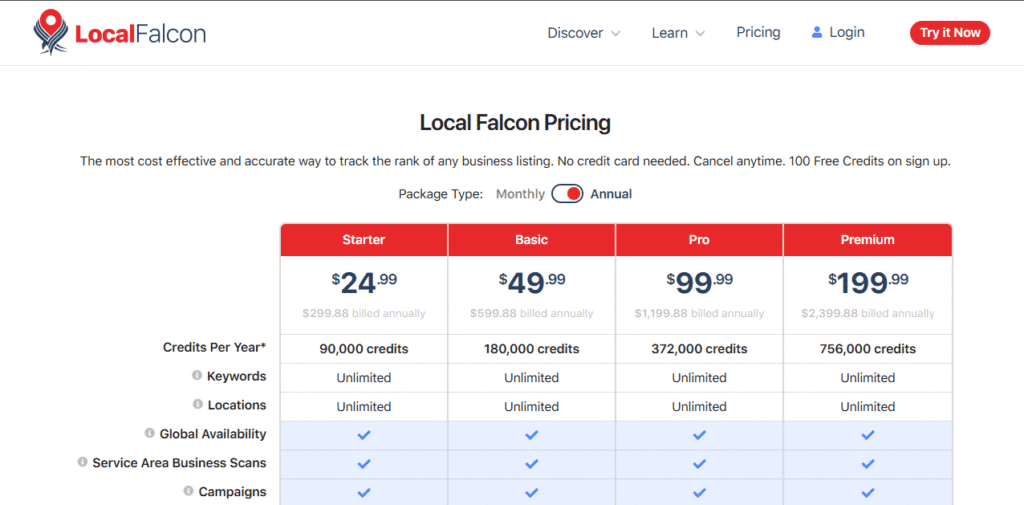
Task: Click the info icon next to Campaigns
Action: [x=188, y=491]
